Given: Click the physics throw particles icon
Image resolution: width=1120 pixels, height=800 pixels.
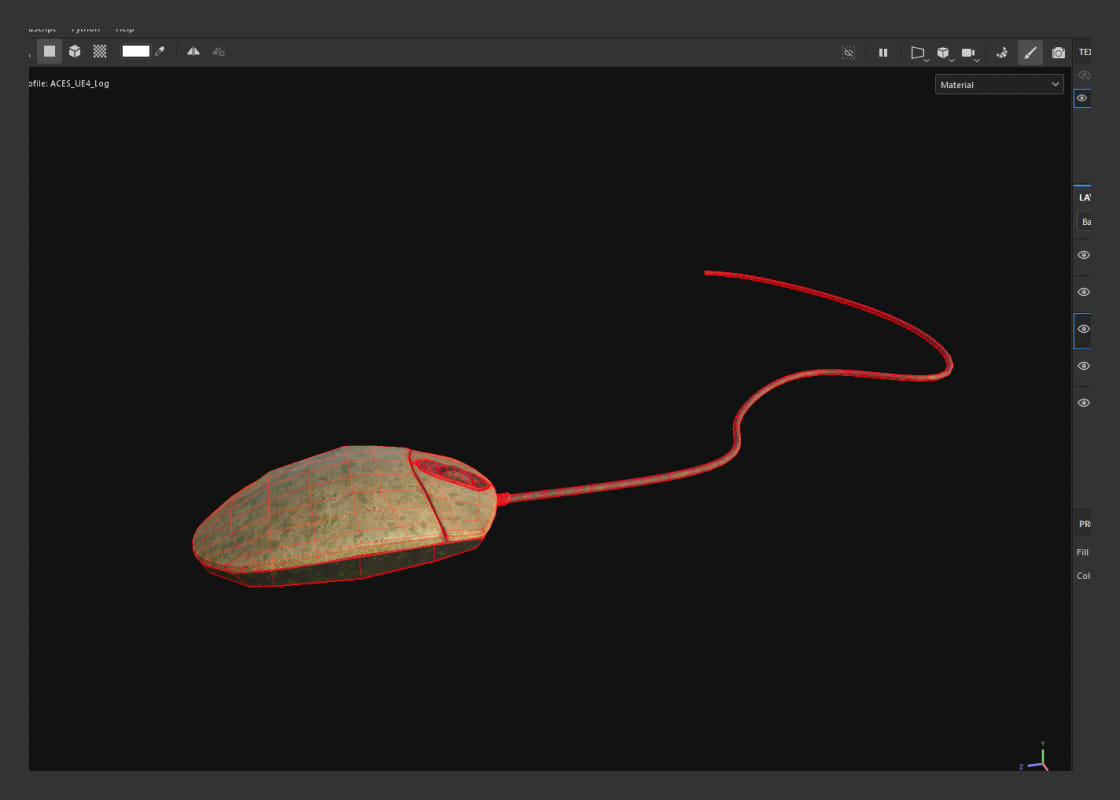Looking at the screenshot, I should (x=1001, y=51).
